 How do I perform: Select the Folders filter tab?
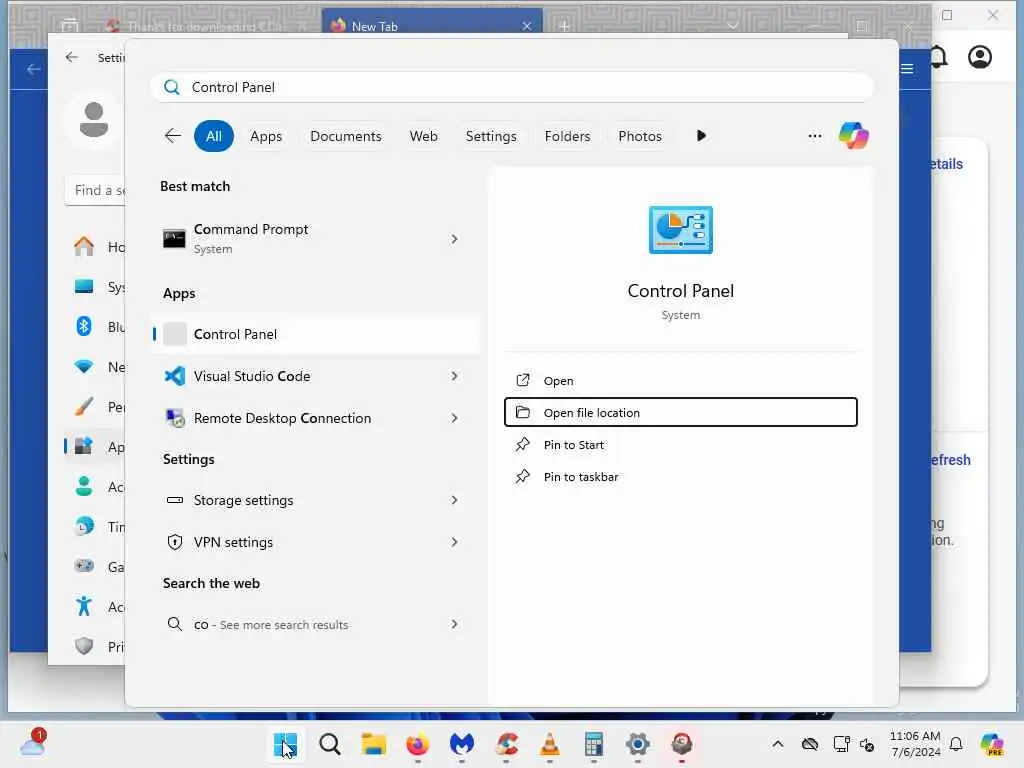click(568, 136)
